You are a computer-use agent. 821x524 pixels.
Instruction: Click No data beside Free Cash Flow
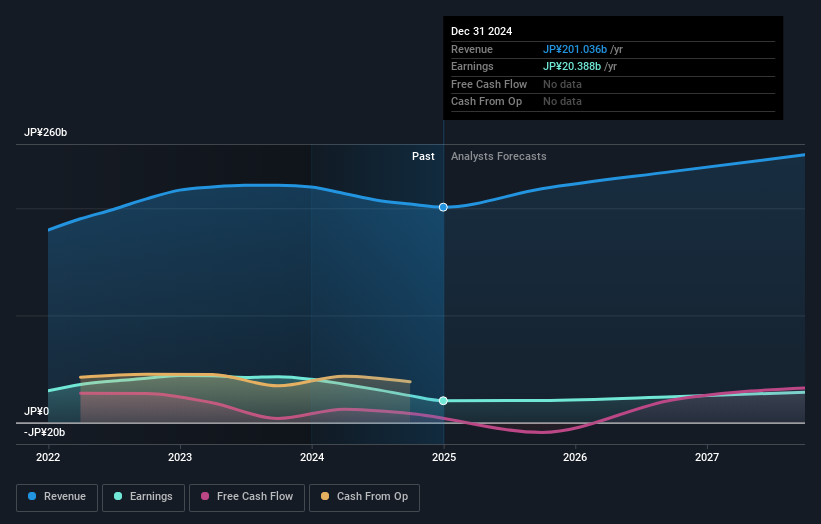[x=562, y=84]
